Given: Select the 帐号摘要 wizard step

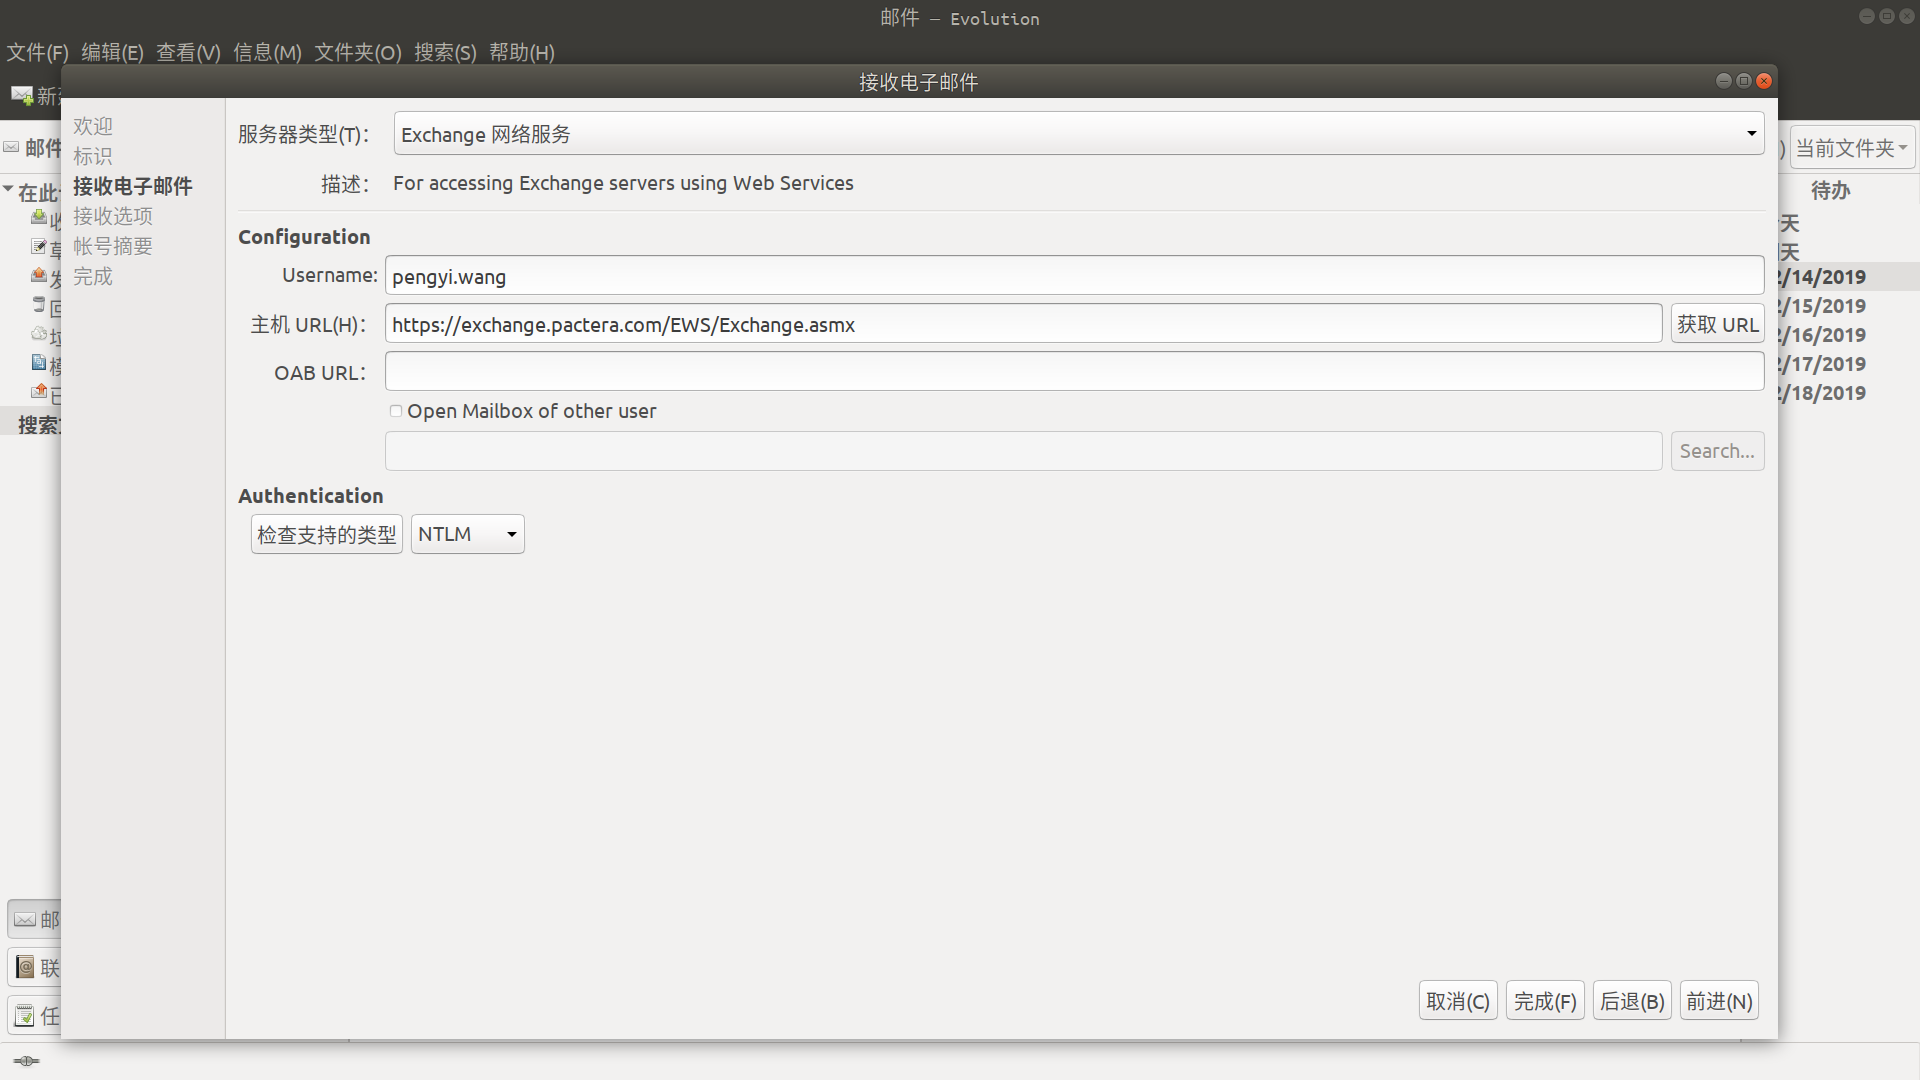Looking at the screenshot, I should (x=113, y=246).
